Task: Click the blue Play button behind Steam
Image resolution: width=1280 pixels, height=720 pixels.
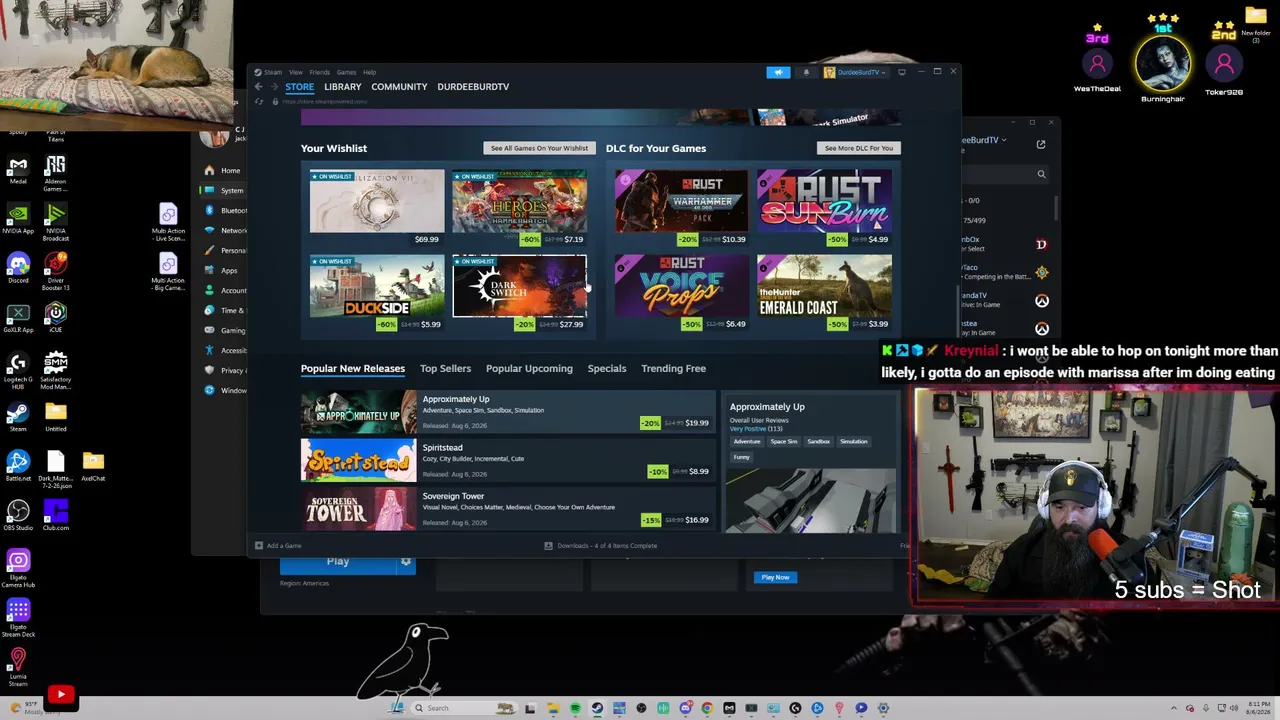Action: click(x=338, y=562)
